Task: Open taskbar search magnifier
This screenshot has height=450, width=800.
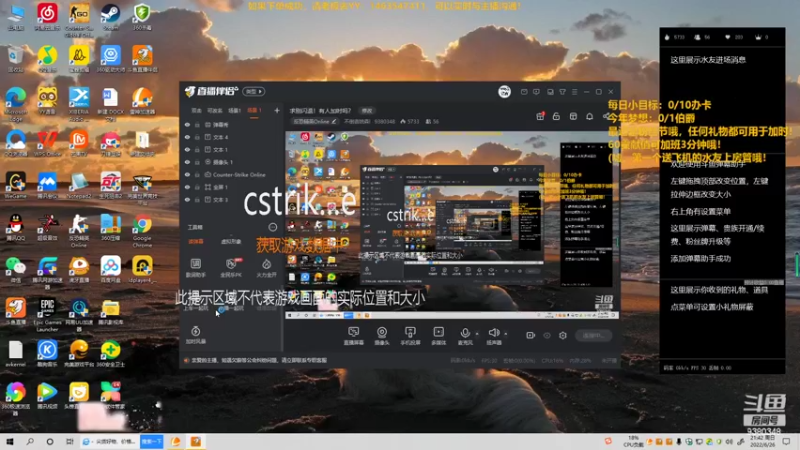Action: click(x=30, y=441)
